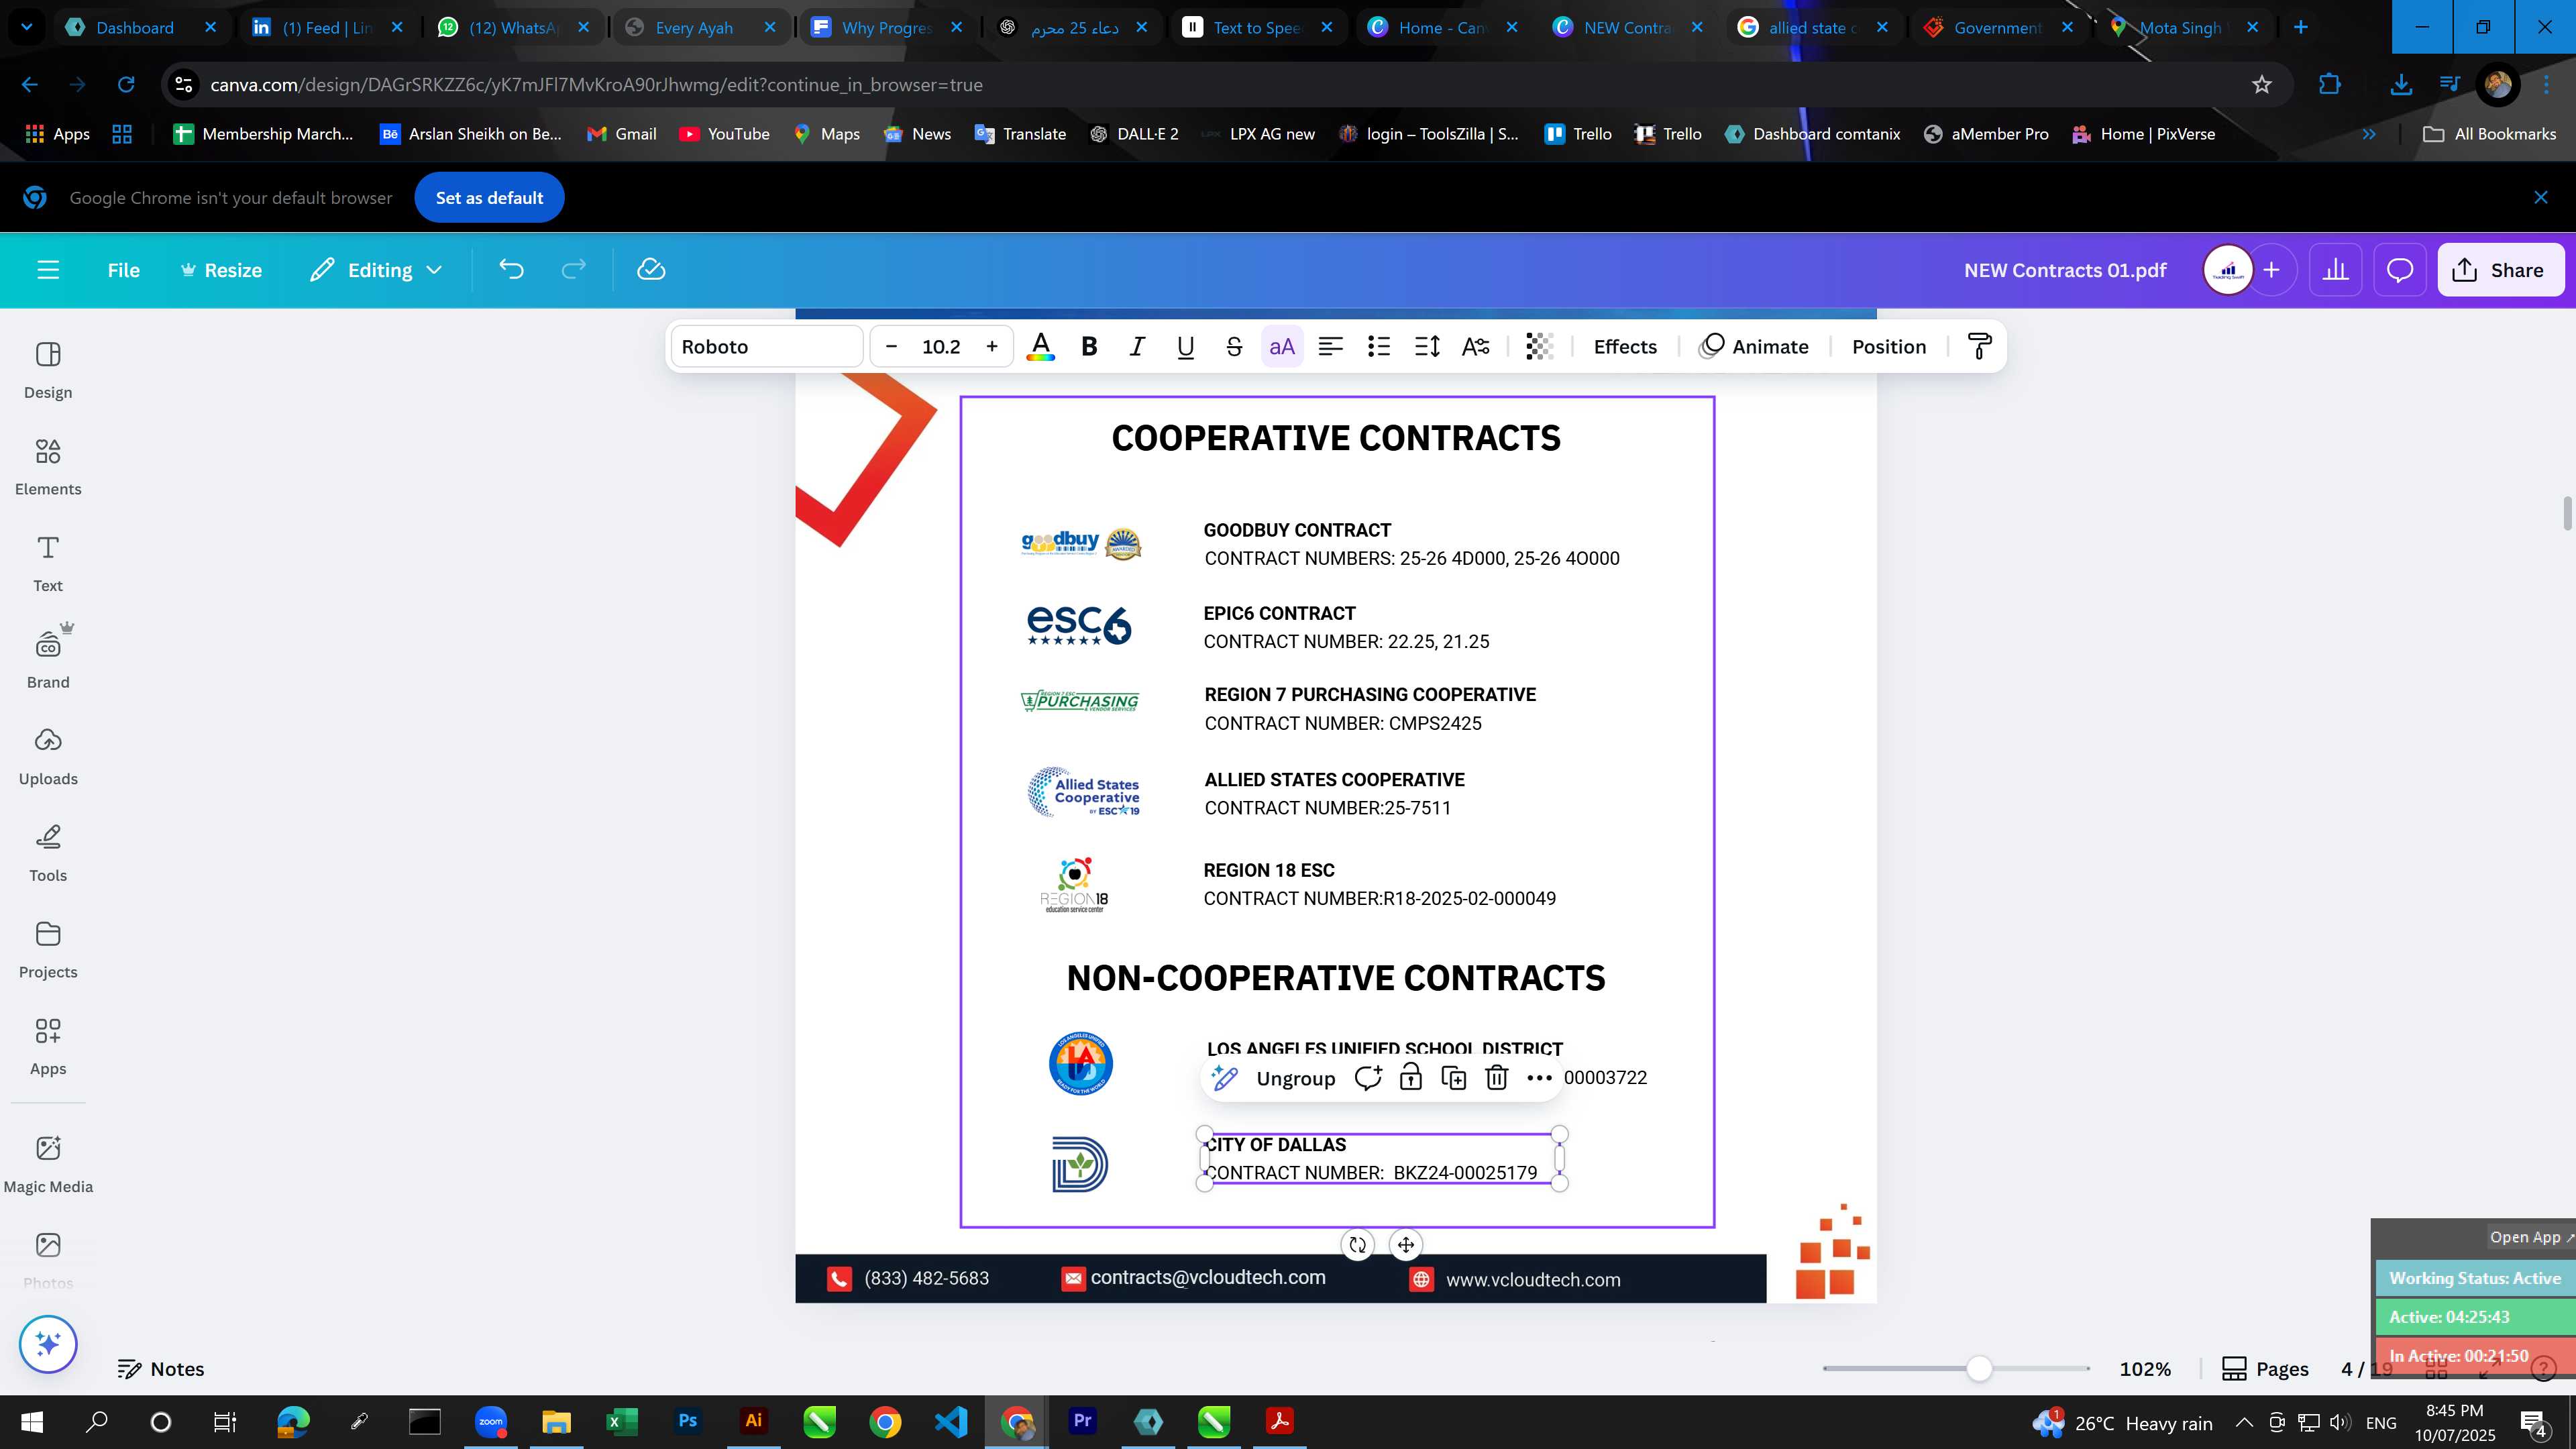Open the Brand panel
2576x1449 pixels.
(x=48, y=660)
